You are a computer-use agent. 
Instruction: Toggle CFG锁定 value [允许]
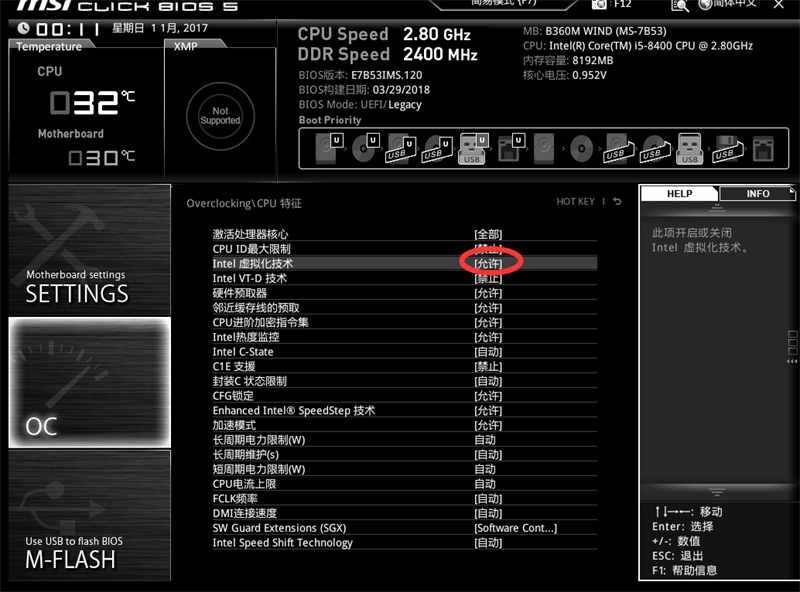click(488, 396)
